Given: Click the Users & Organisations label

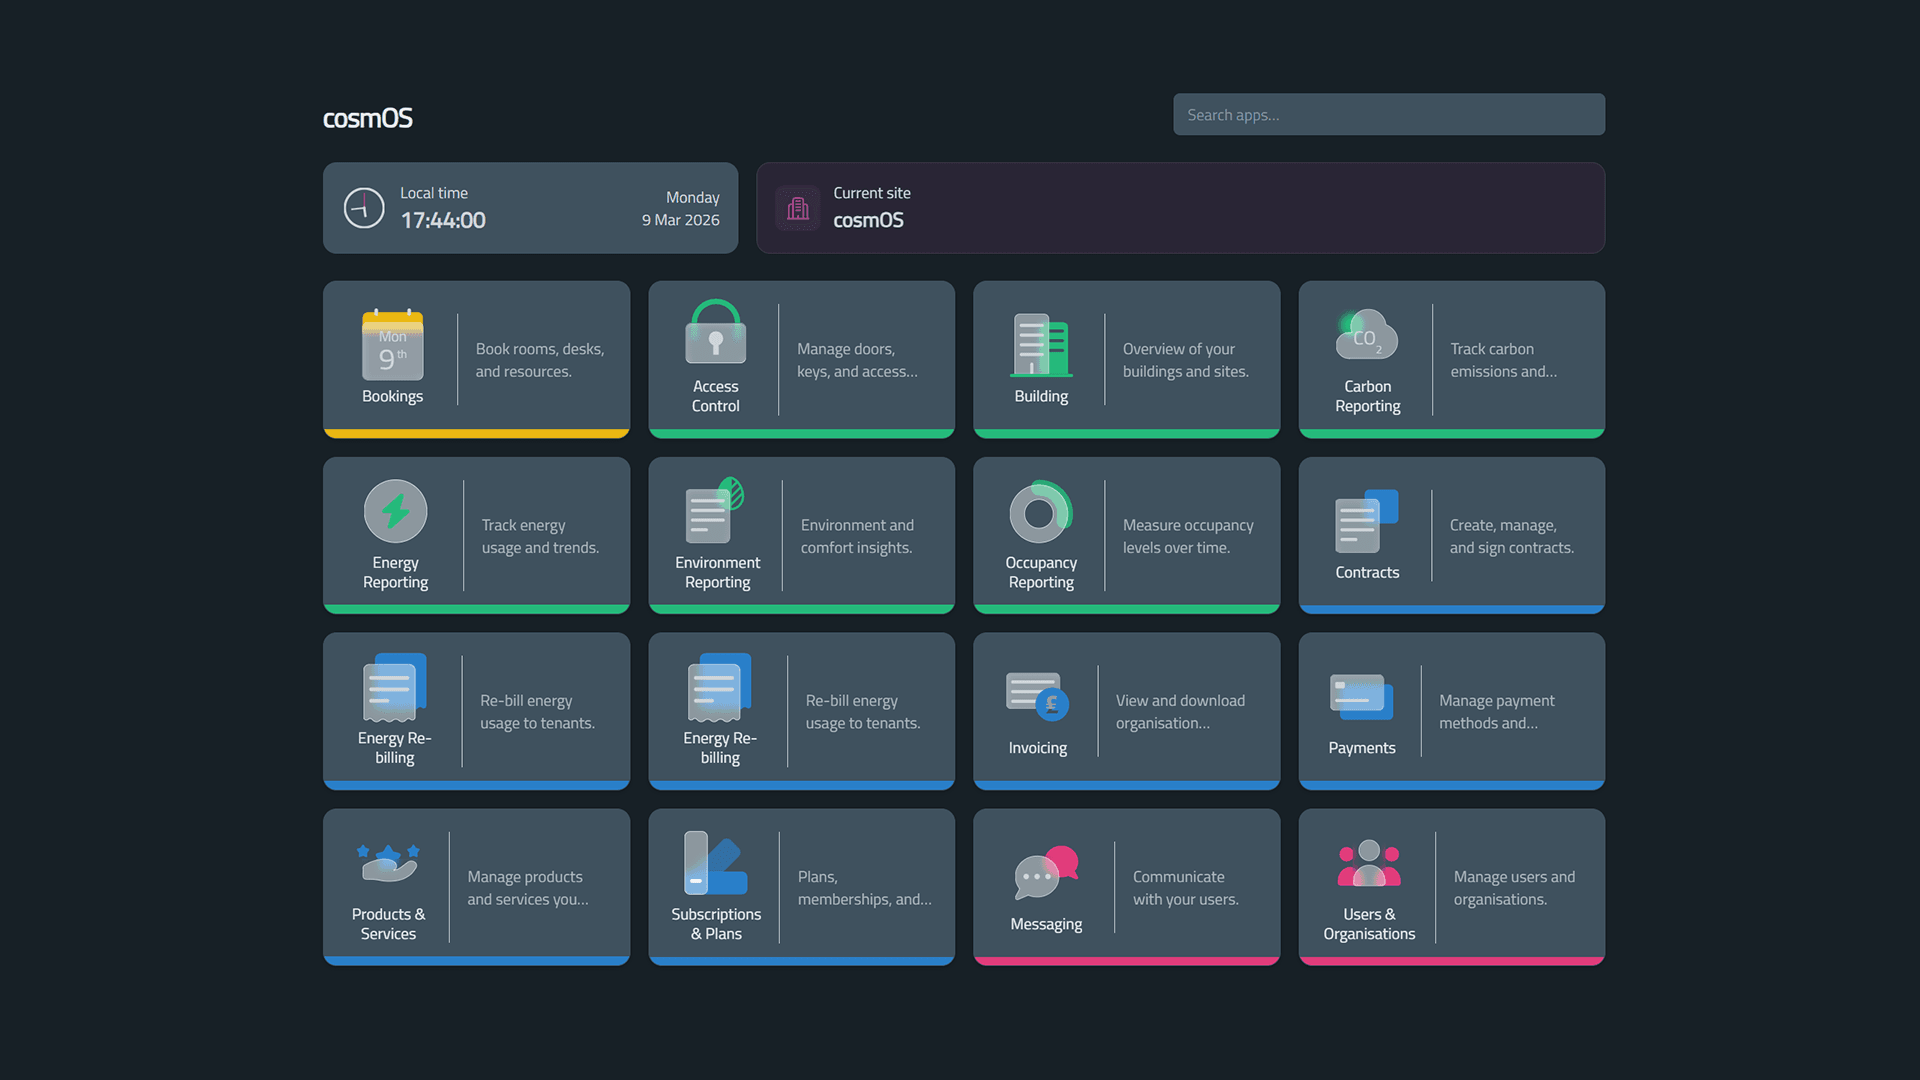Looking at the screenshot, I should (x=1369, y=924).
